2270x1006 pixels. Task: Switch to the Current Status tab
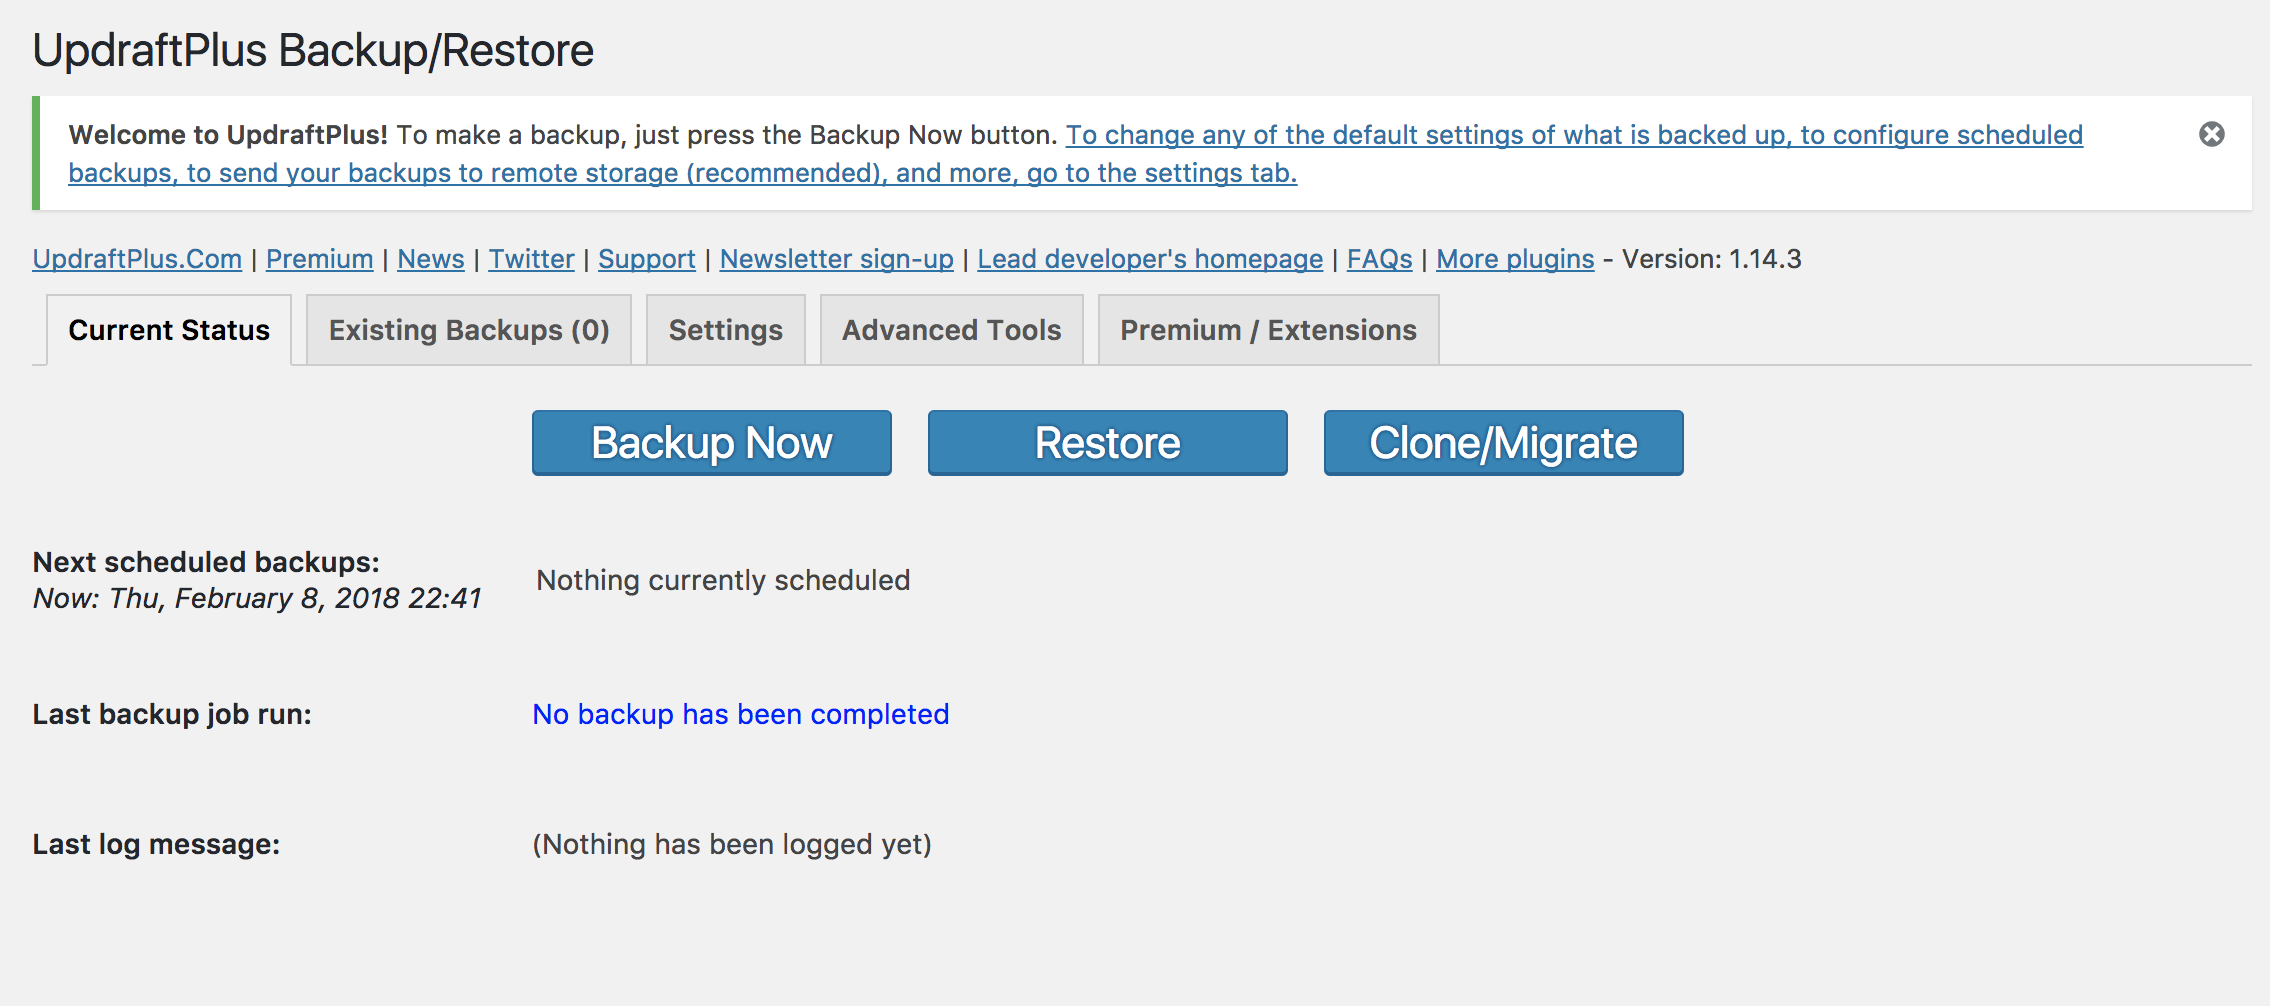coord(169,330)
